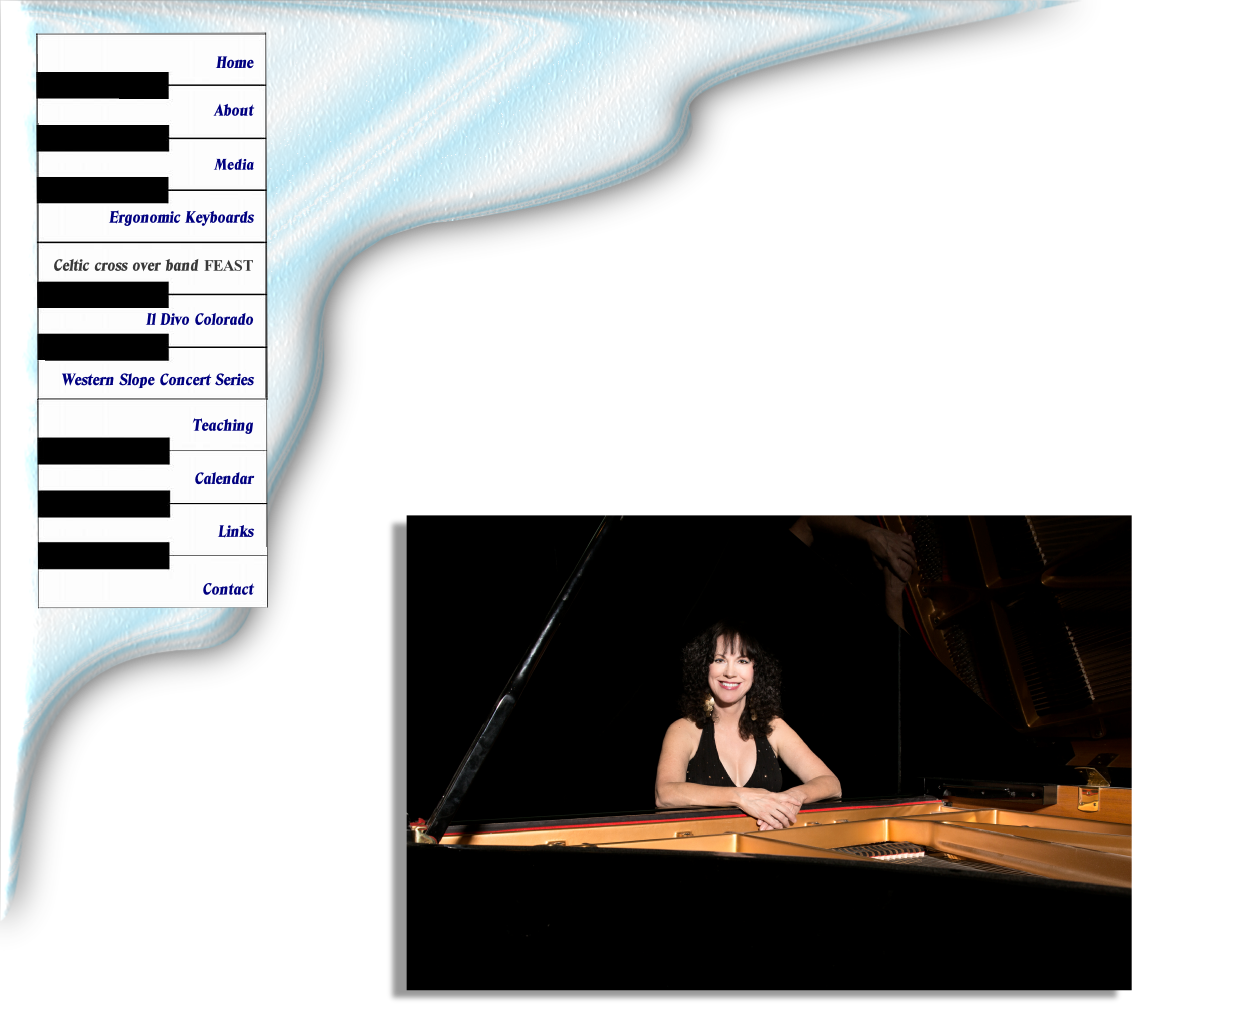The width and height of the screenshot is (1234, 1026).
Task: Click black piano key between Home and About
Action: 103,86
